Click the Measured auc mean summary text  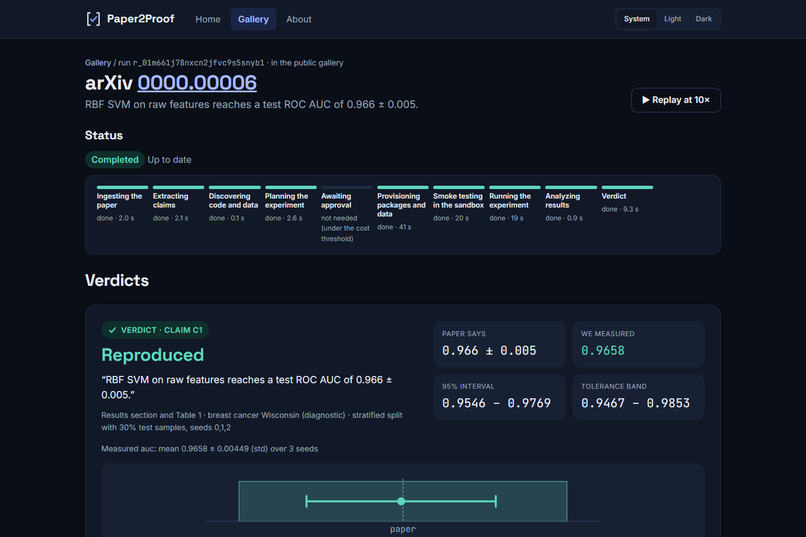point(210,449)
